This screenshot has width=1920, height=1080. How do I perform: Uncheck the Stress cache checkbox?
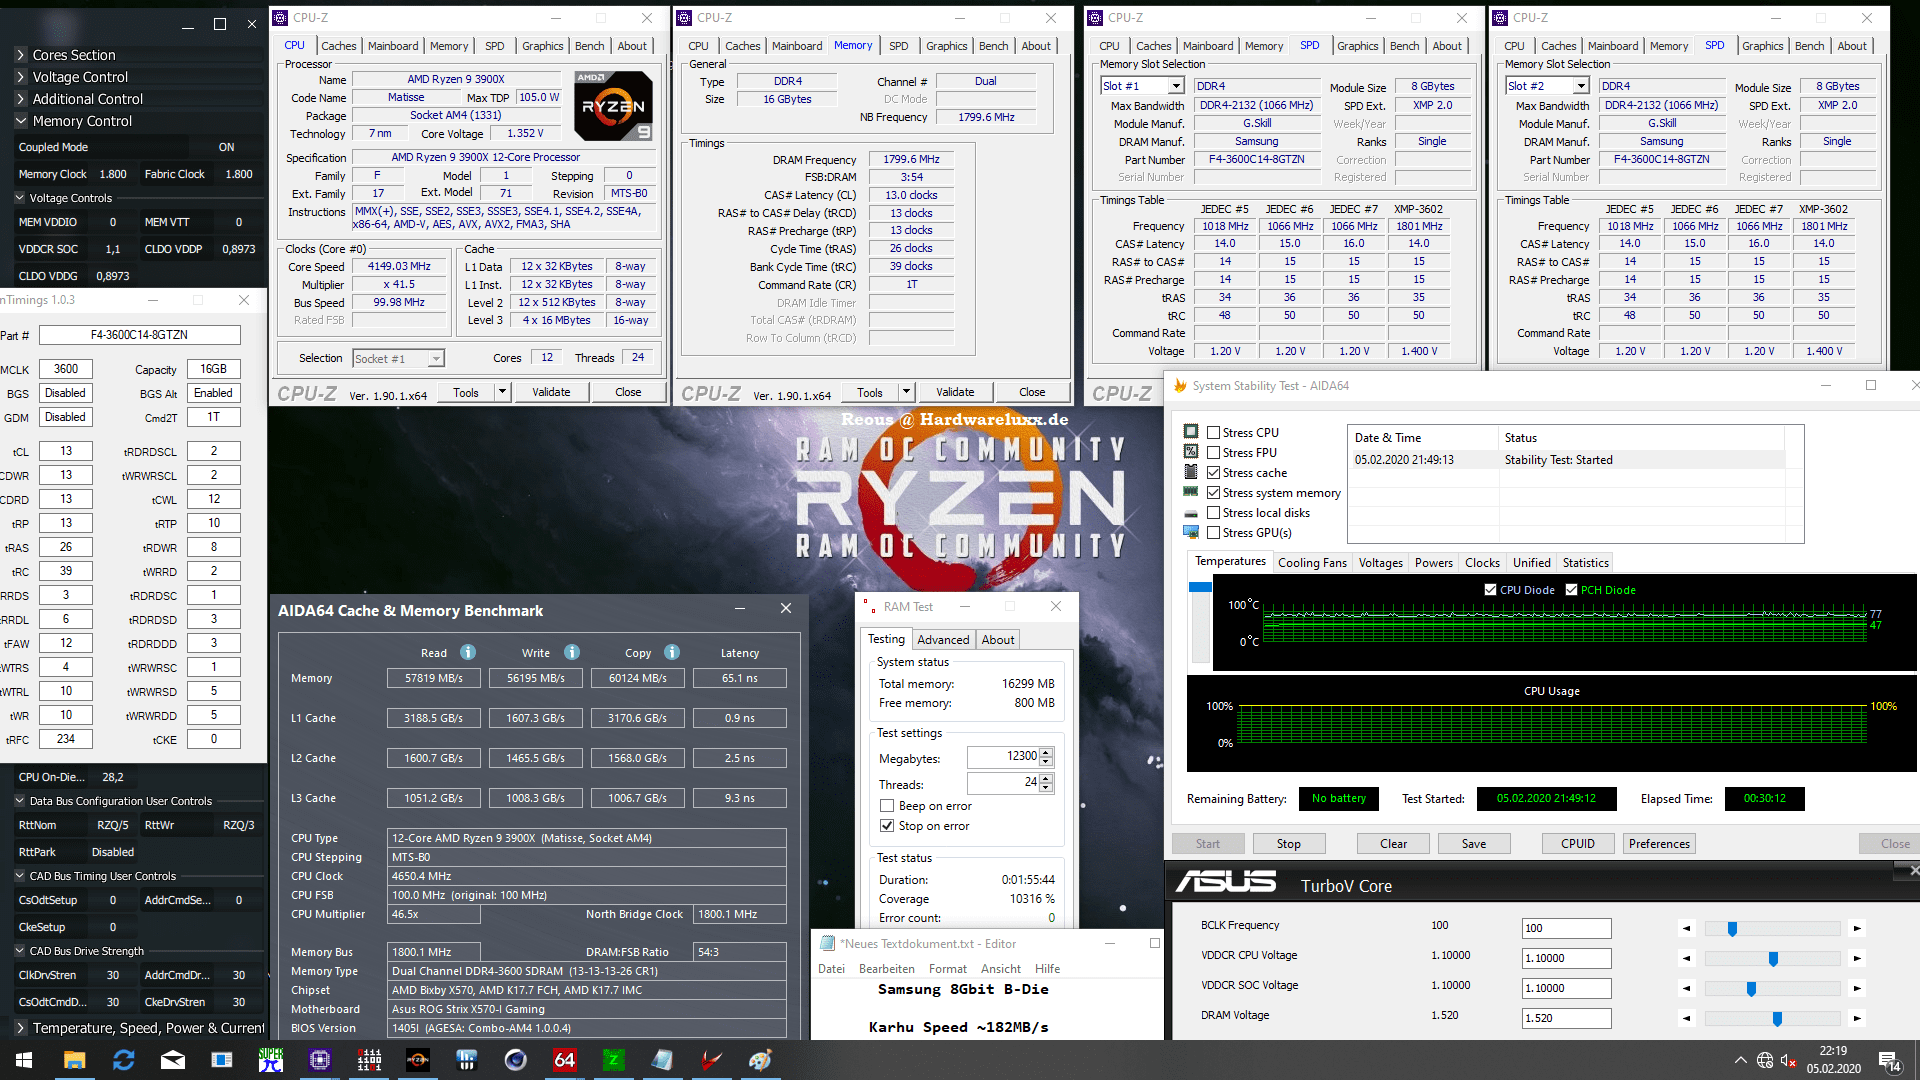(x=1213, y=473)
